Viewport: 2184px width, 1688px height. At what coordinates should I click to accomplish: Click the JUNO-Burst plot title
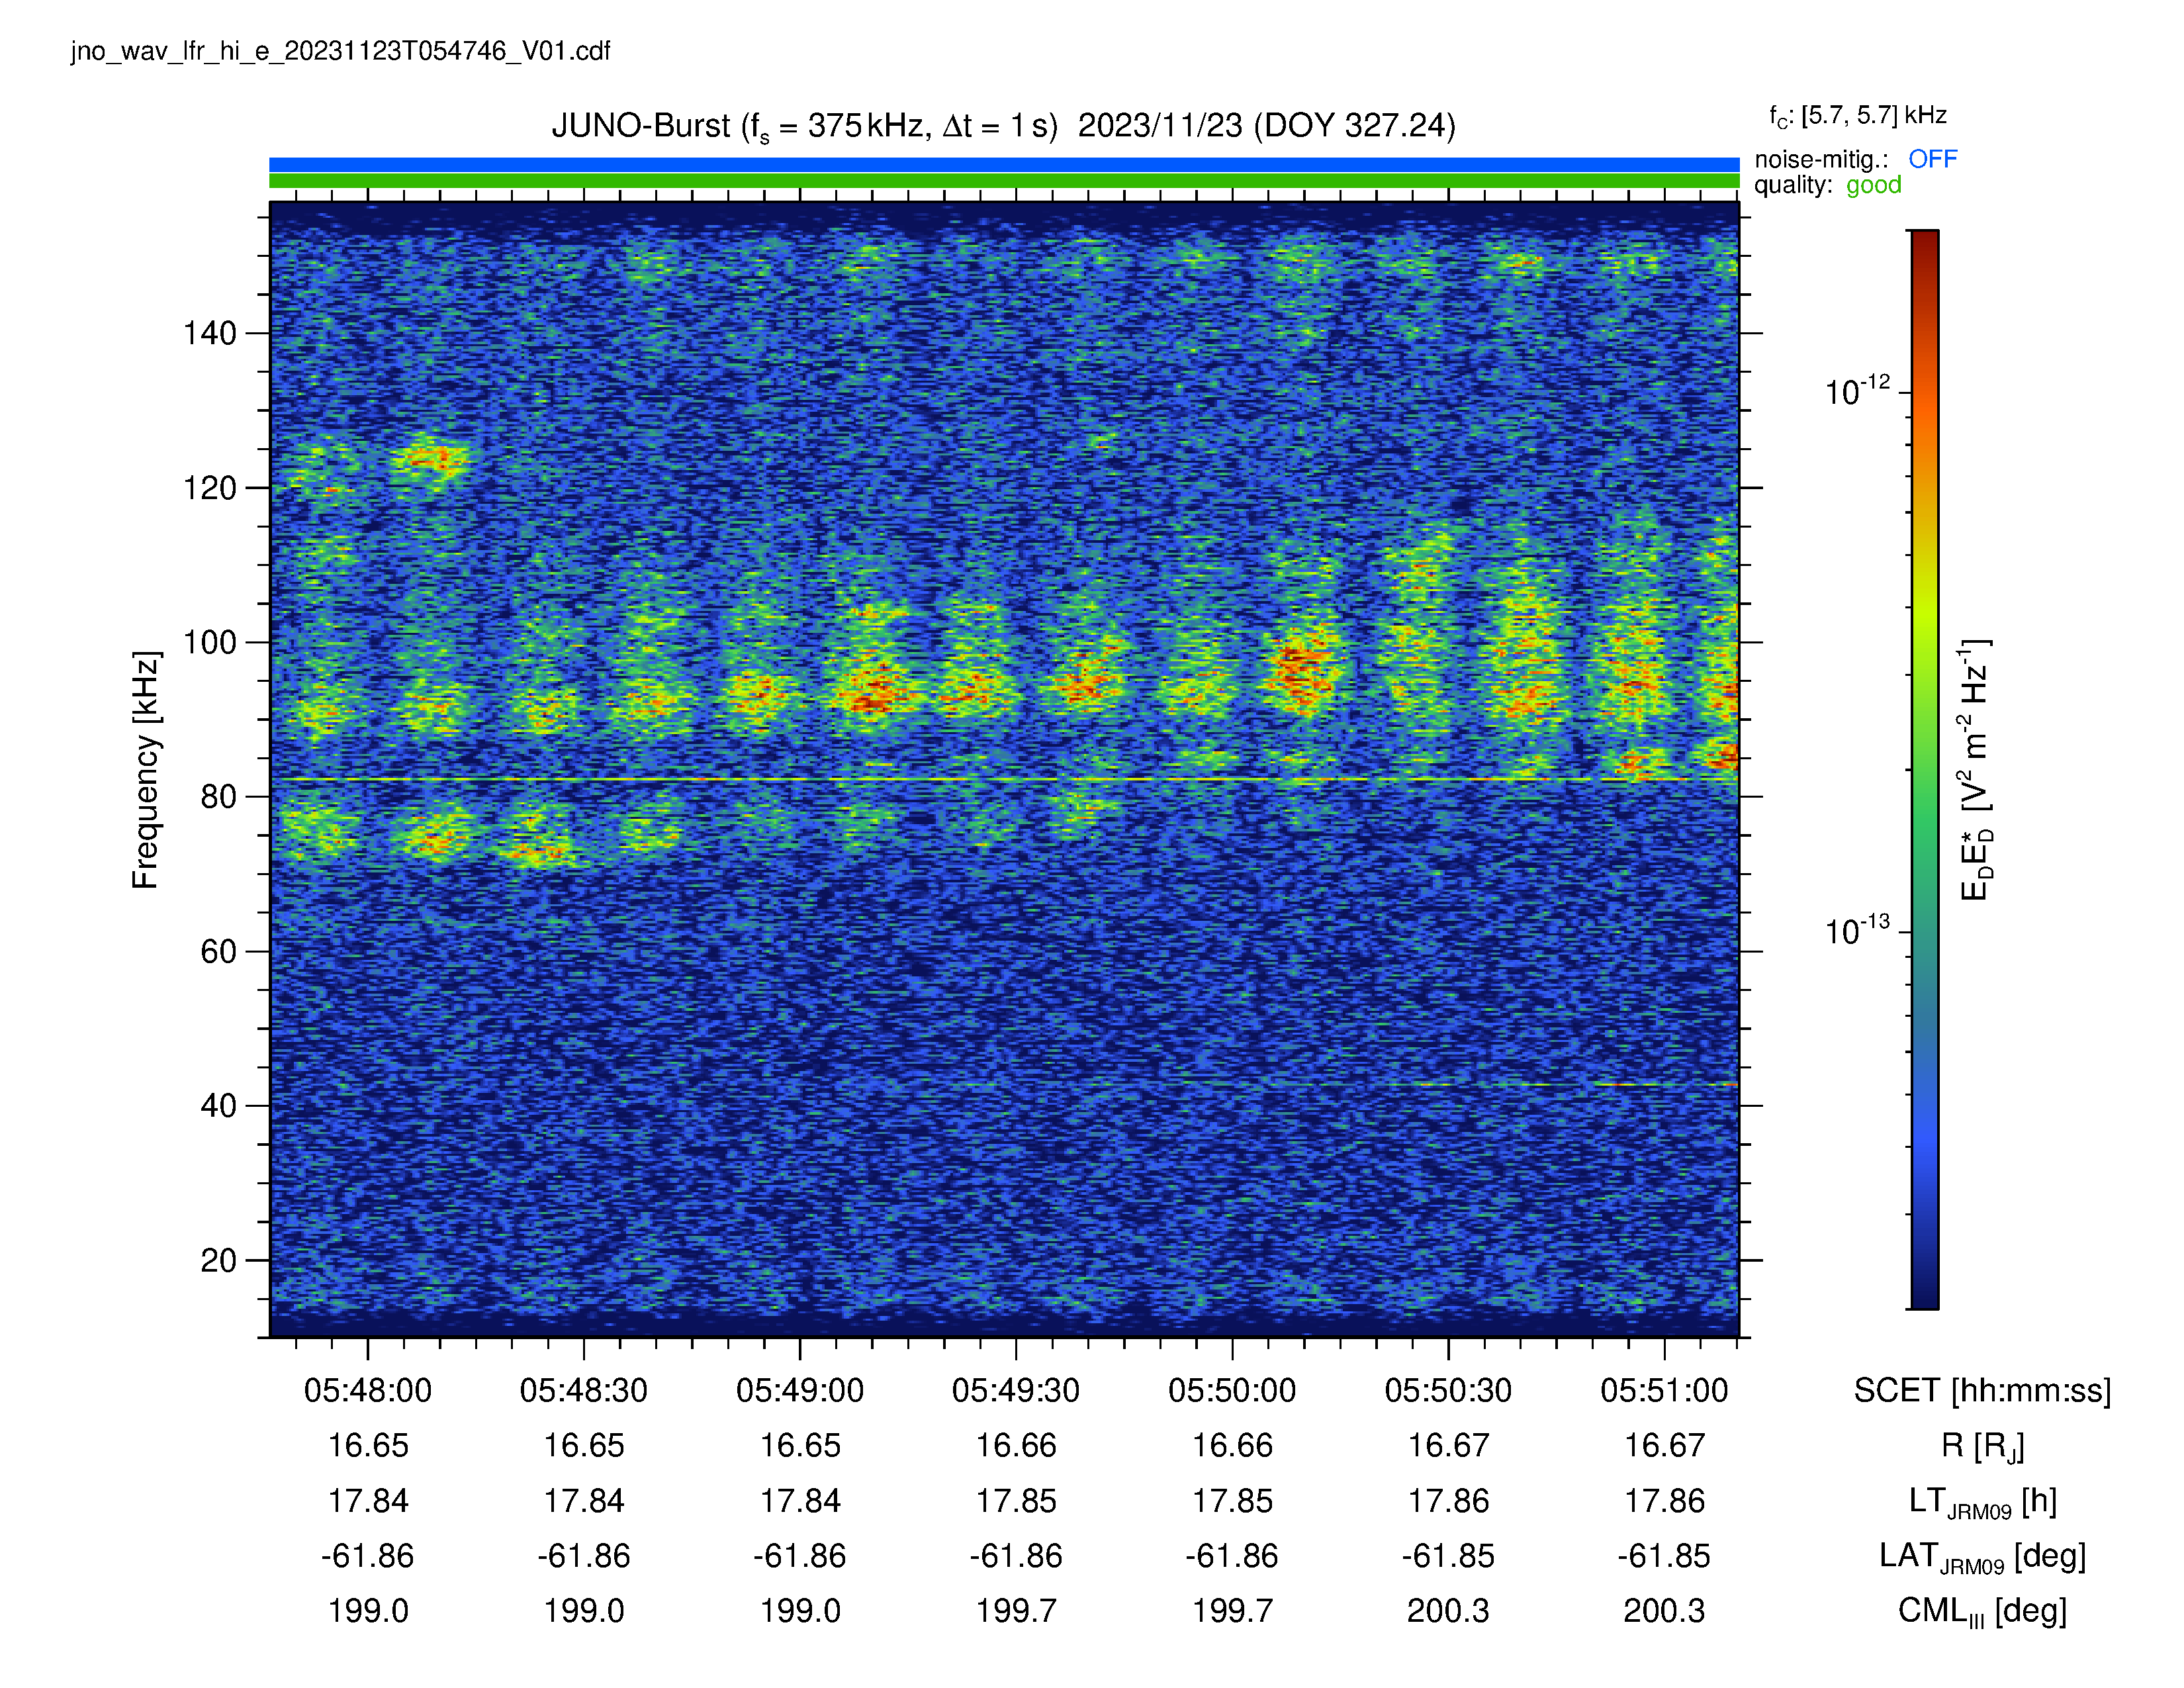tap(1003, 126)
